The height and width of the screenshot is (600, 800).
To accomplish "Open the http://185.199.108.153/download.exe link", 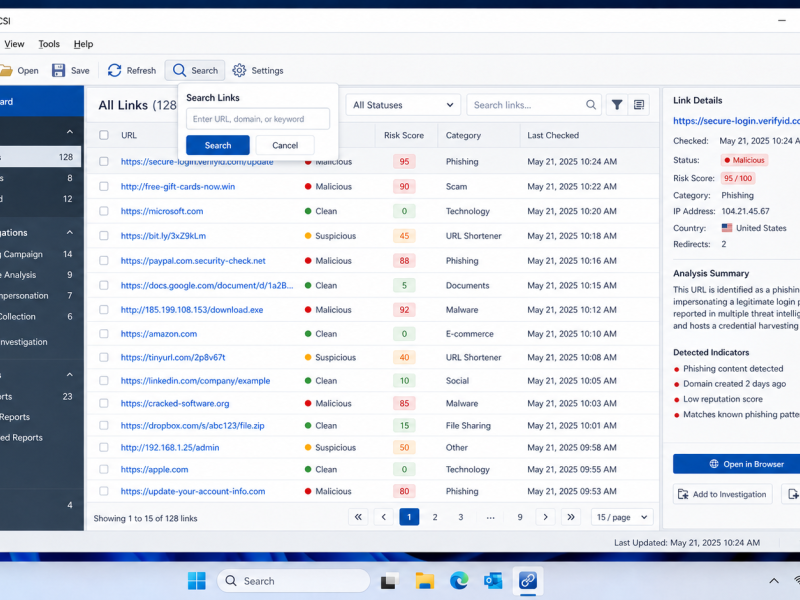I will tap(192, 310).
